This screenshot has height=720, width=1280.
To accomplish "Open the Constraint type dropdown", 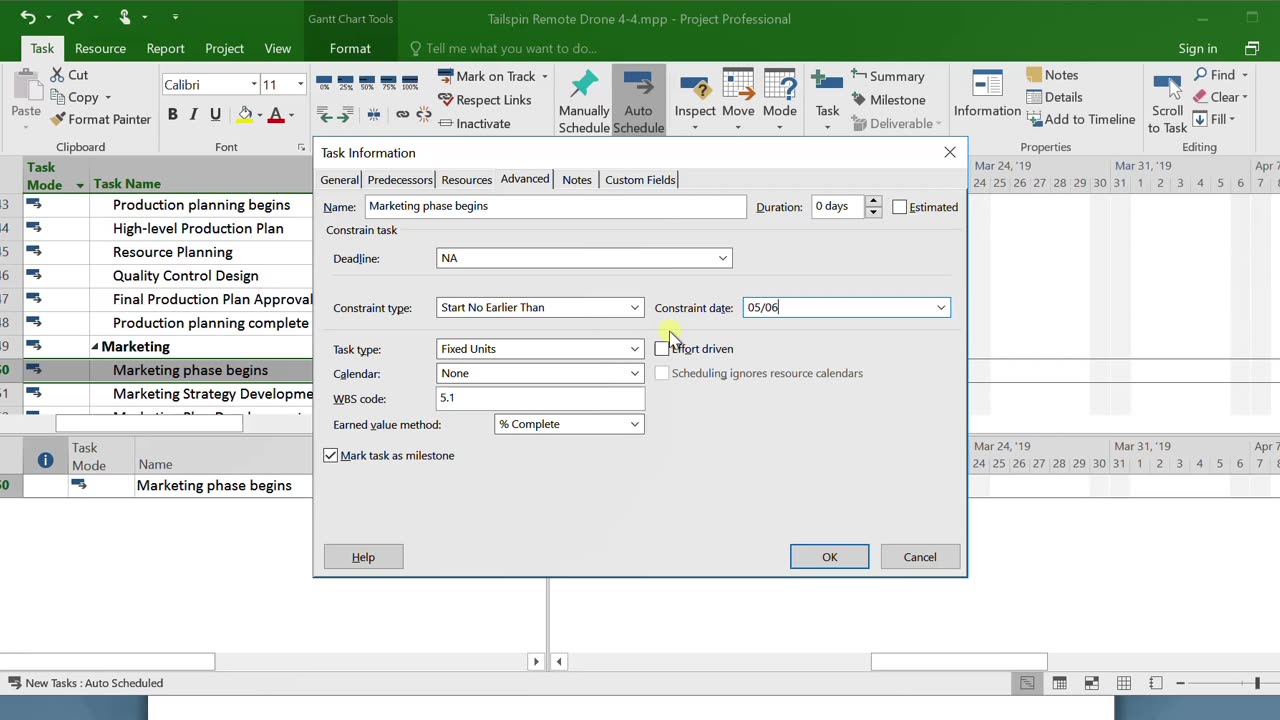I will point(634,308).
